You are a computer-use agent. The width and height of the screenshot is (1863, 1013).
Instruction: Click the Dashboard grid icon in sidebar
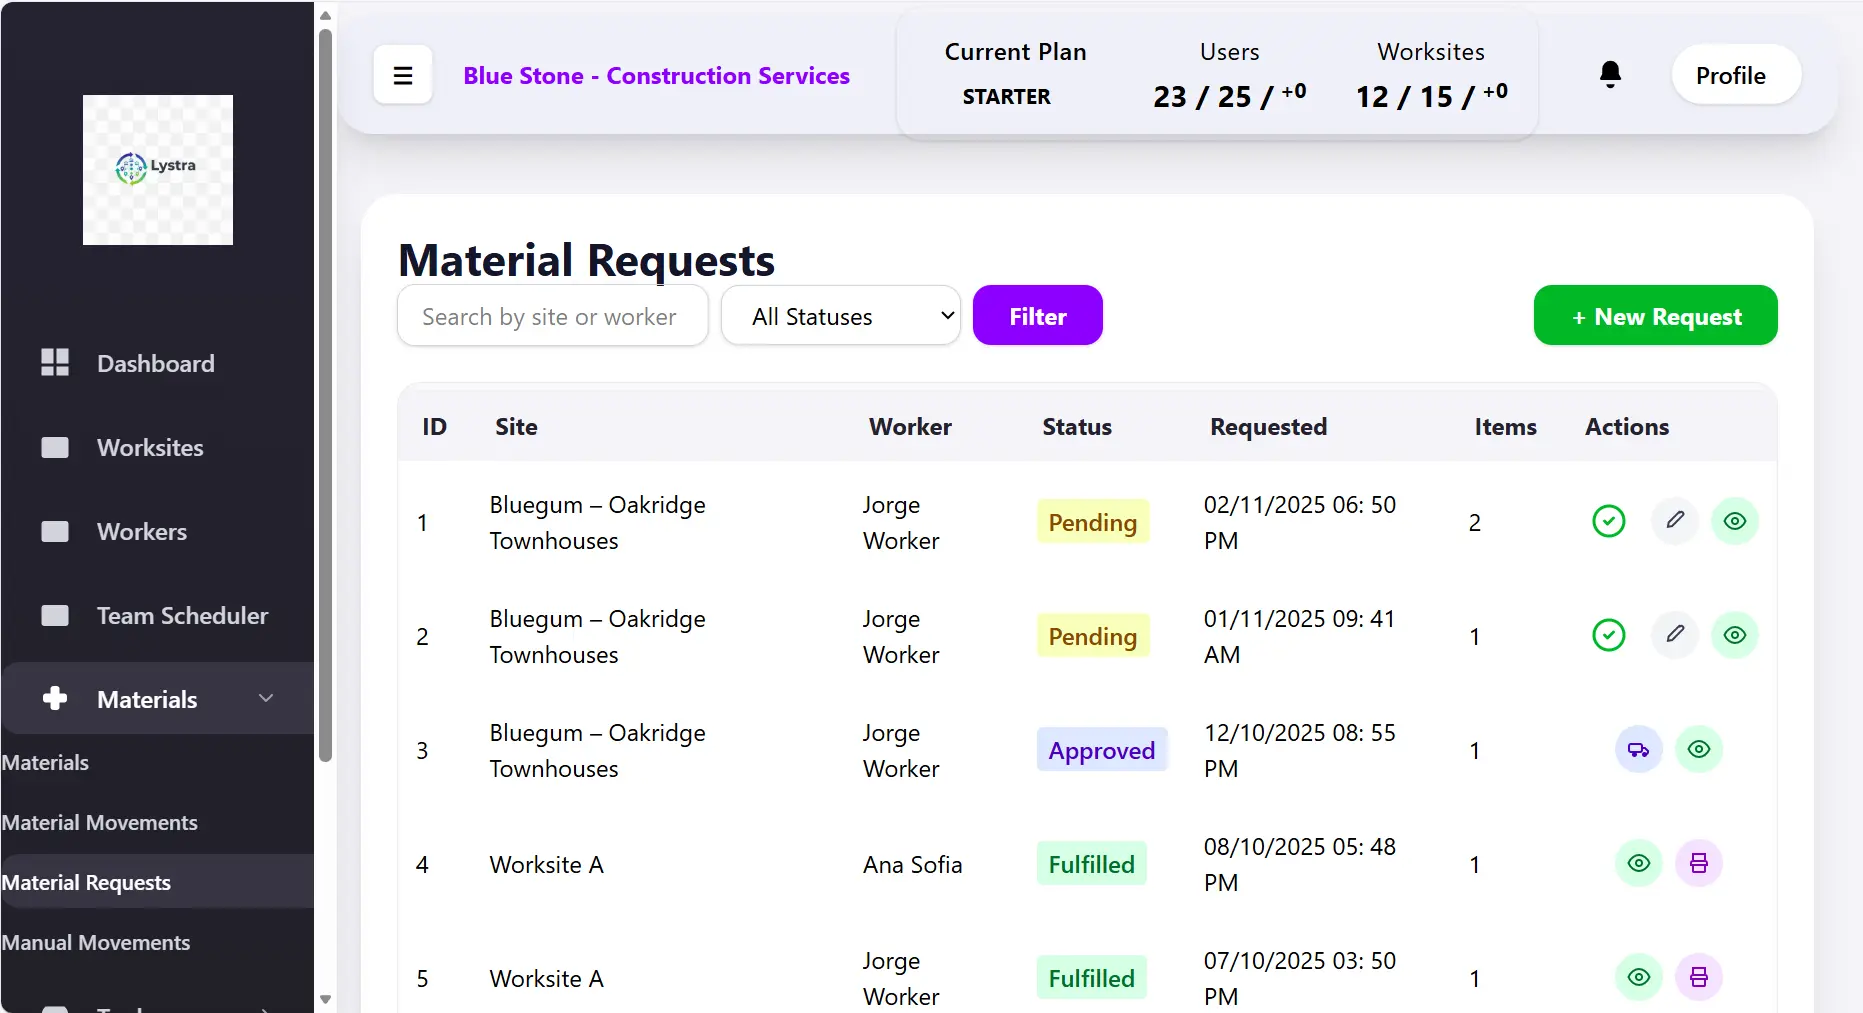55,362
